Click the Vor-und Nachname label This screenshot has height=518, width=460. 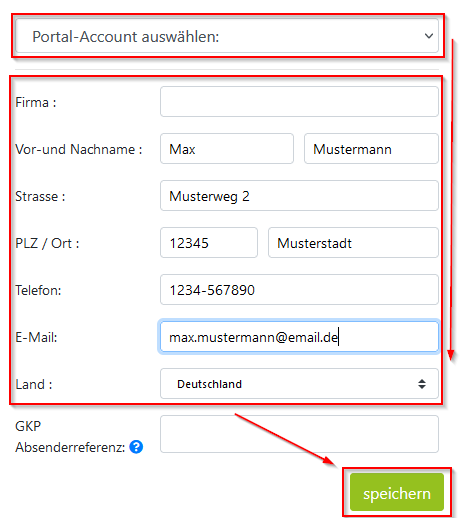click(79, 149)
